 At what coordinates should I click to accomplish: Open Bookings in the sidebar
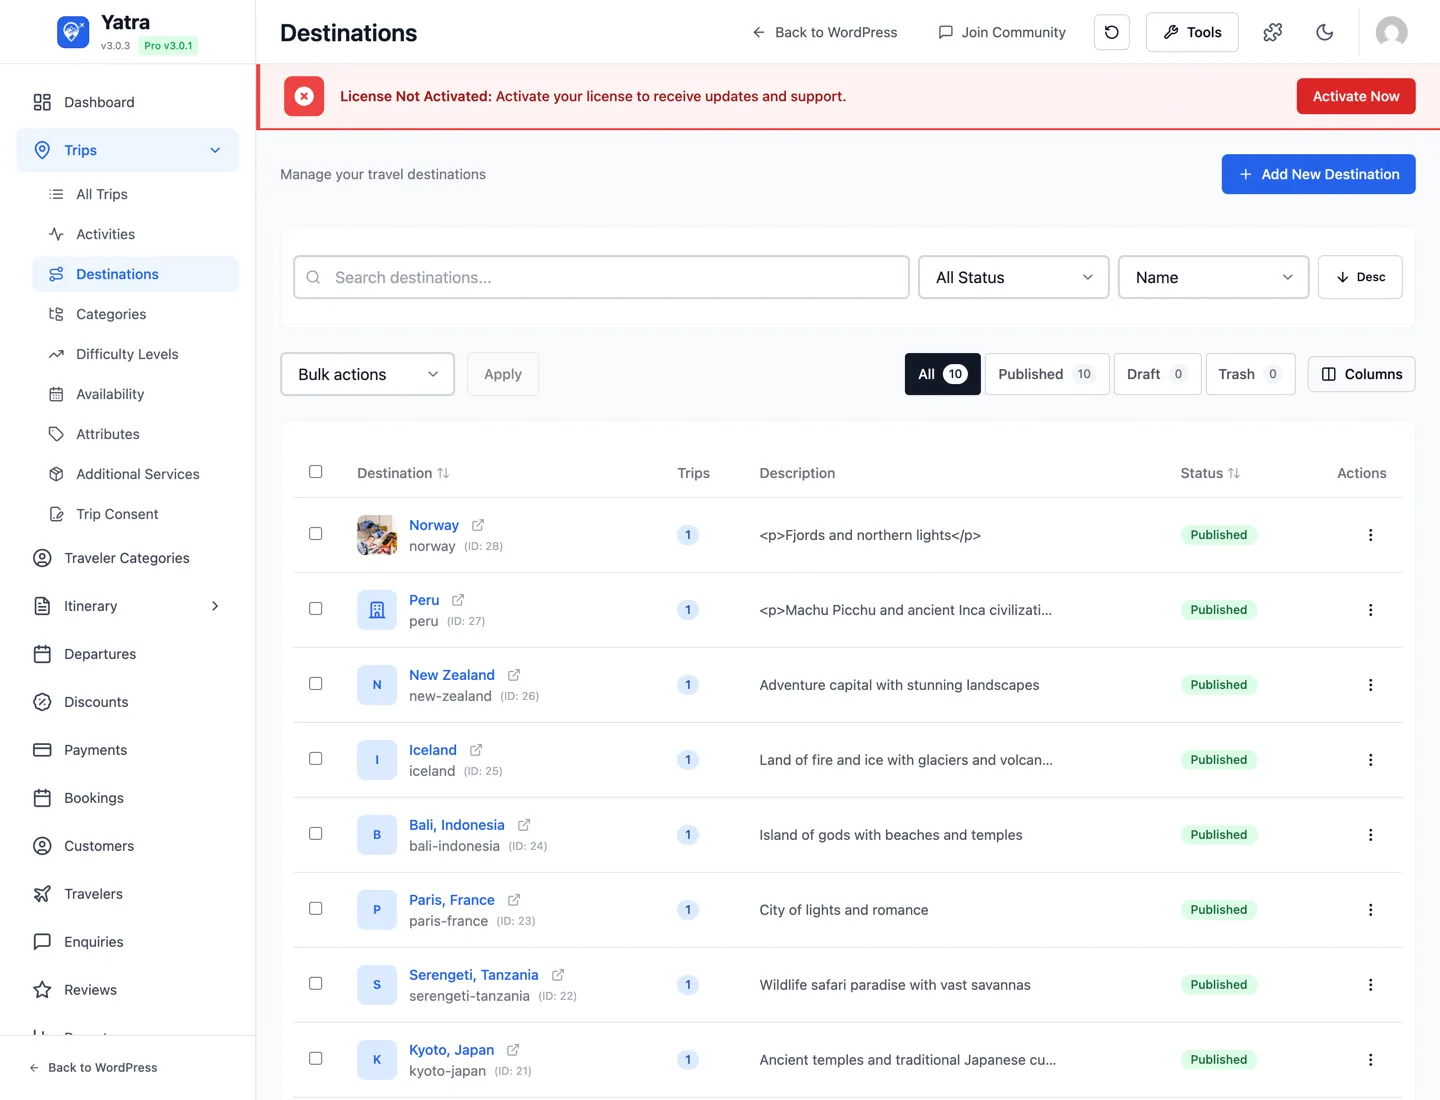(128, 798)
